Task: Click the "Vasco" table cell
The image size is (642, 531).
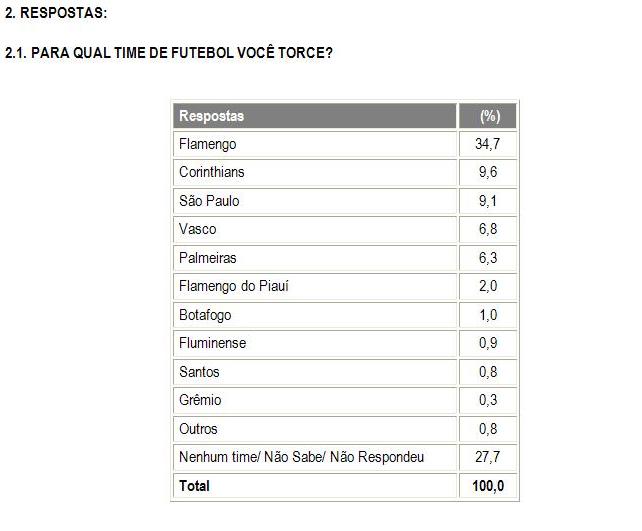Action: (198, 229)
